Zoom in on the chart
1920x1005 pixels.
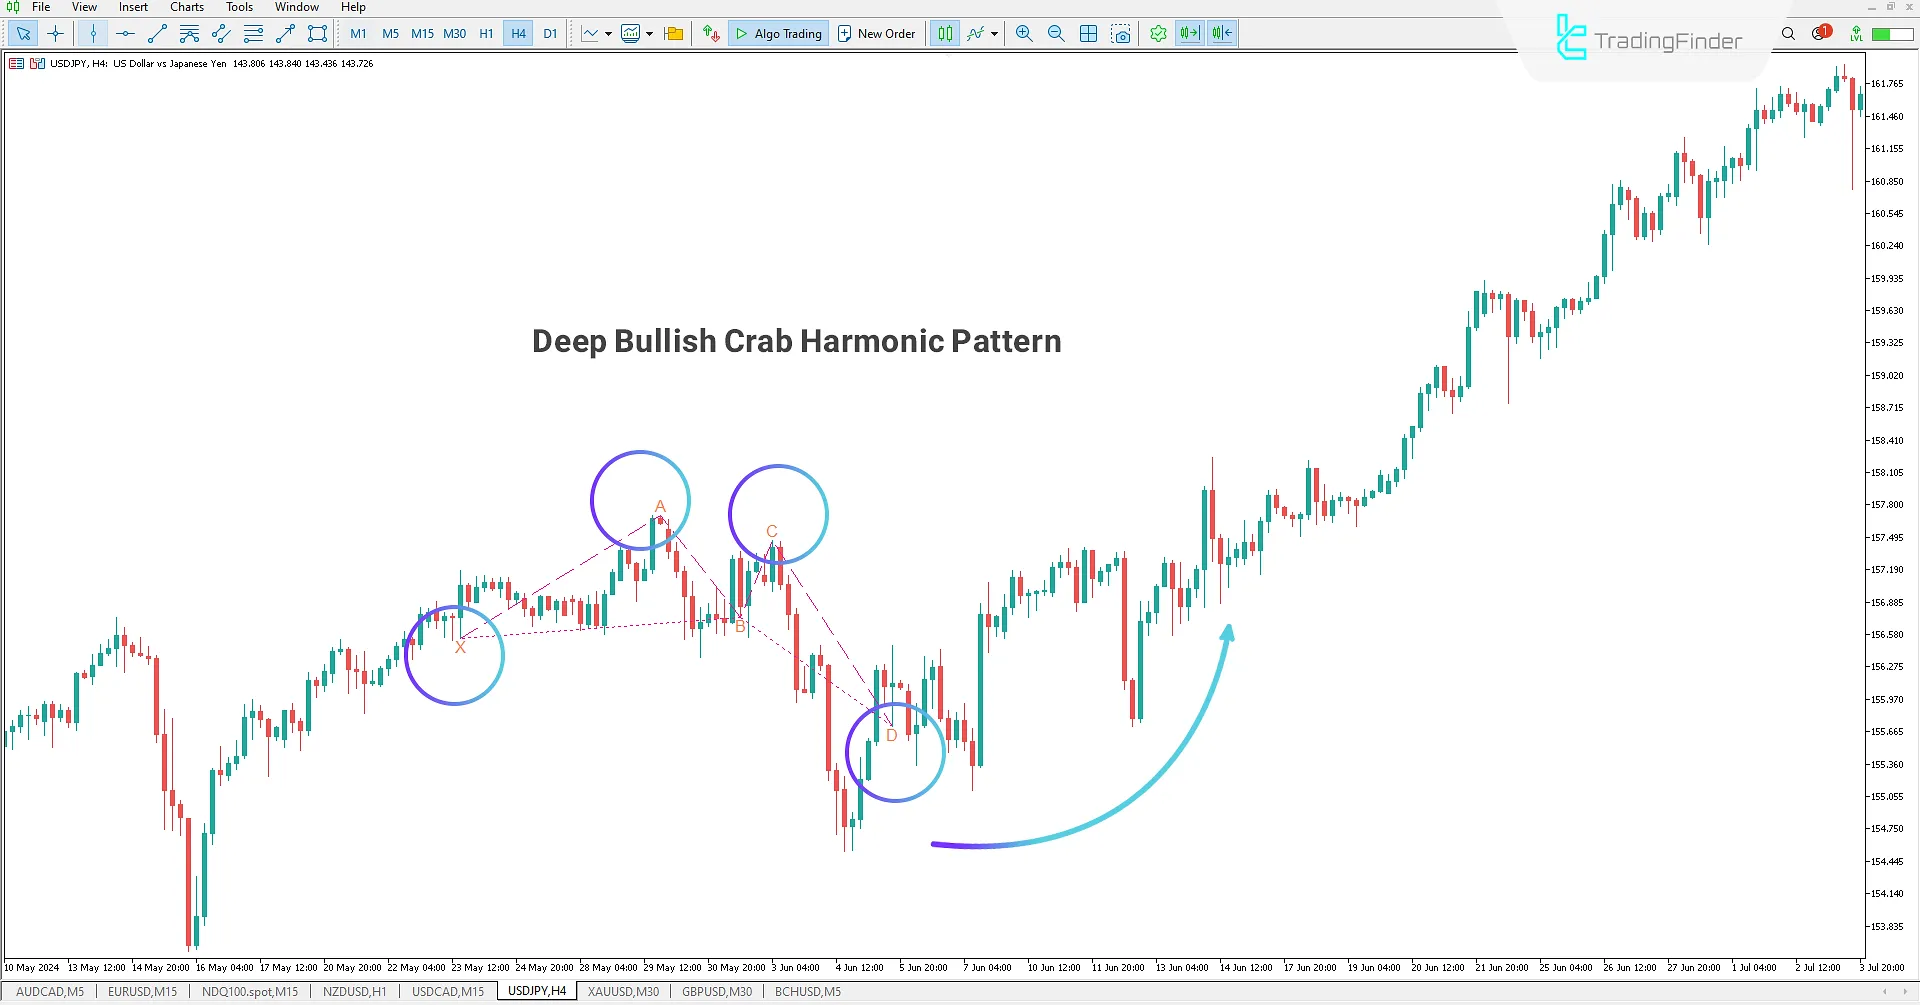click(x=1024, y=33)
